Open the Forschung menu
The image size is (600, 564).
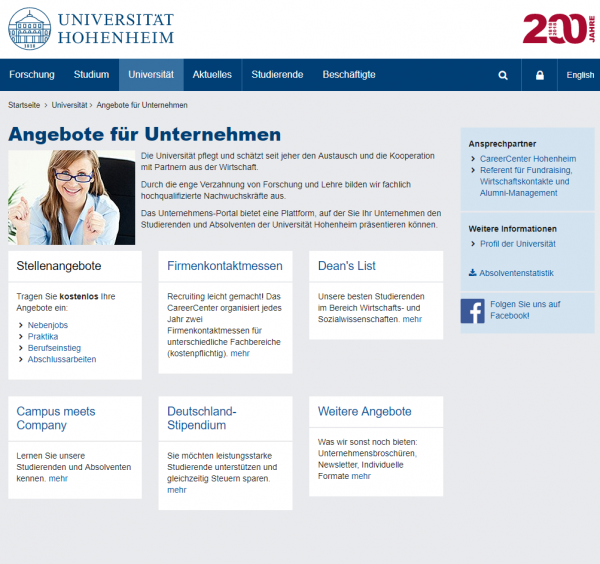[32, 75]
